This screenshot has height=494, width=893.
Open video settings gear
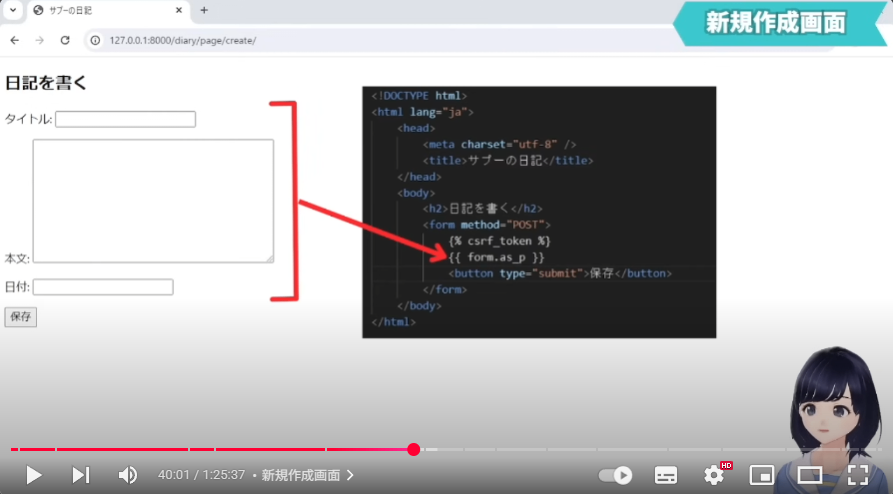tap(714, 475)
